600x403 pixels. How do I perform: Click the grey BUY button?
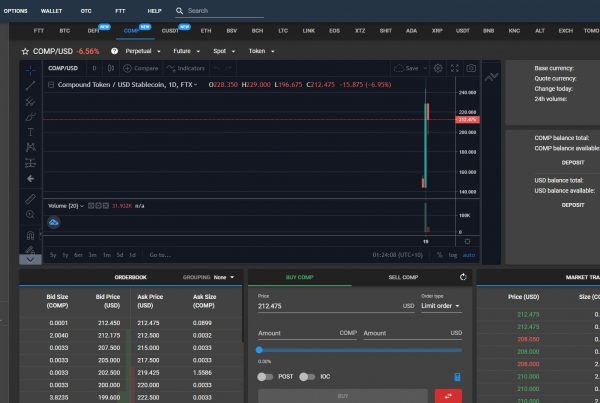click(x=342, y=396)
